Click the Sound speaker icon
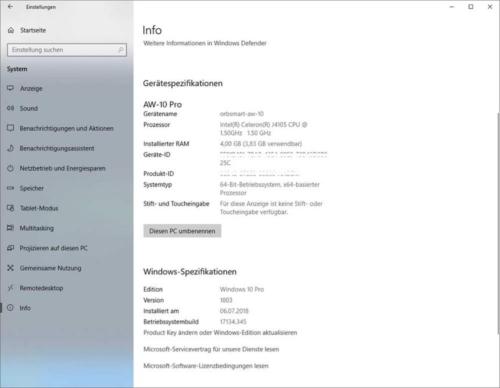Viewport: 500px width, 388px height. [x=10, y=108]
